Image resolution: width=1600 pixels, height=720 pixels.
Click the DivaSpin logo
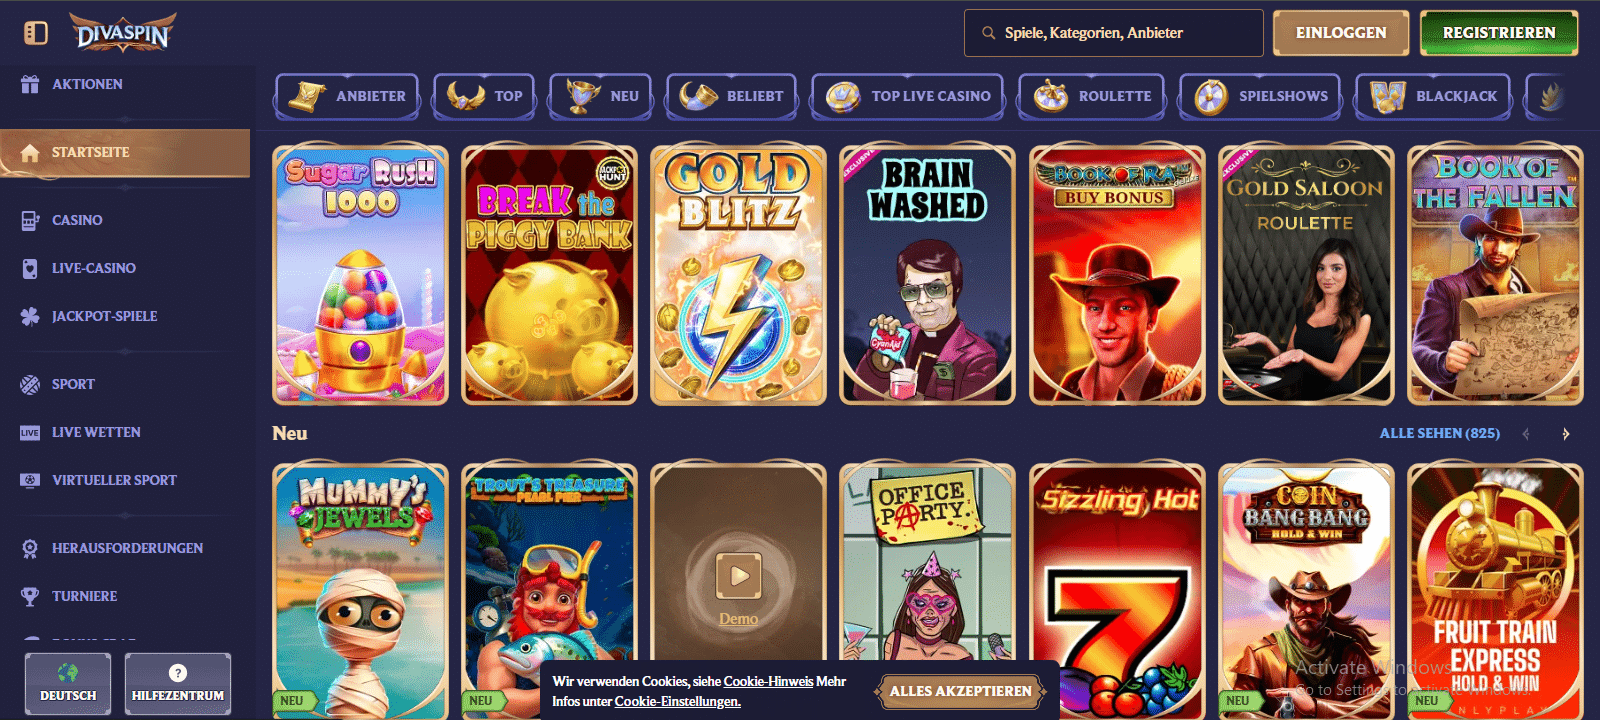pos(123,32)
